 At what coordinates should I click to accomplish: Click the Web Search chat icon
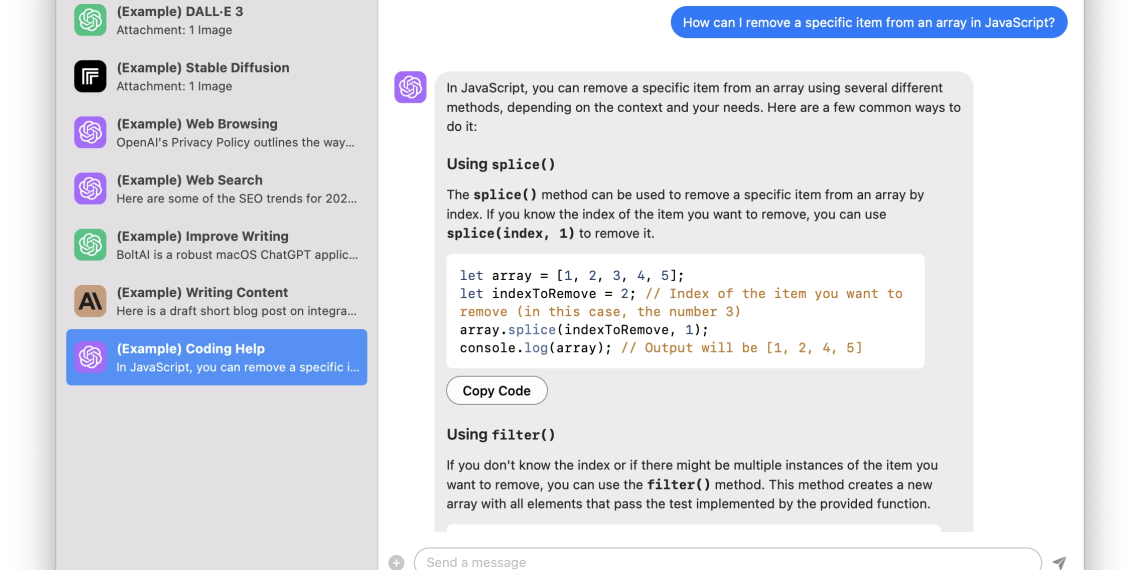[90, 188]
